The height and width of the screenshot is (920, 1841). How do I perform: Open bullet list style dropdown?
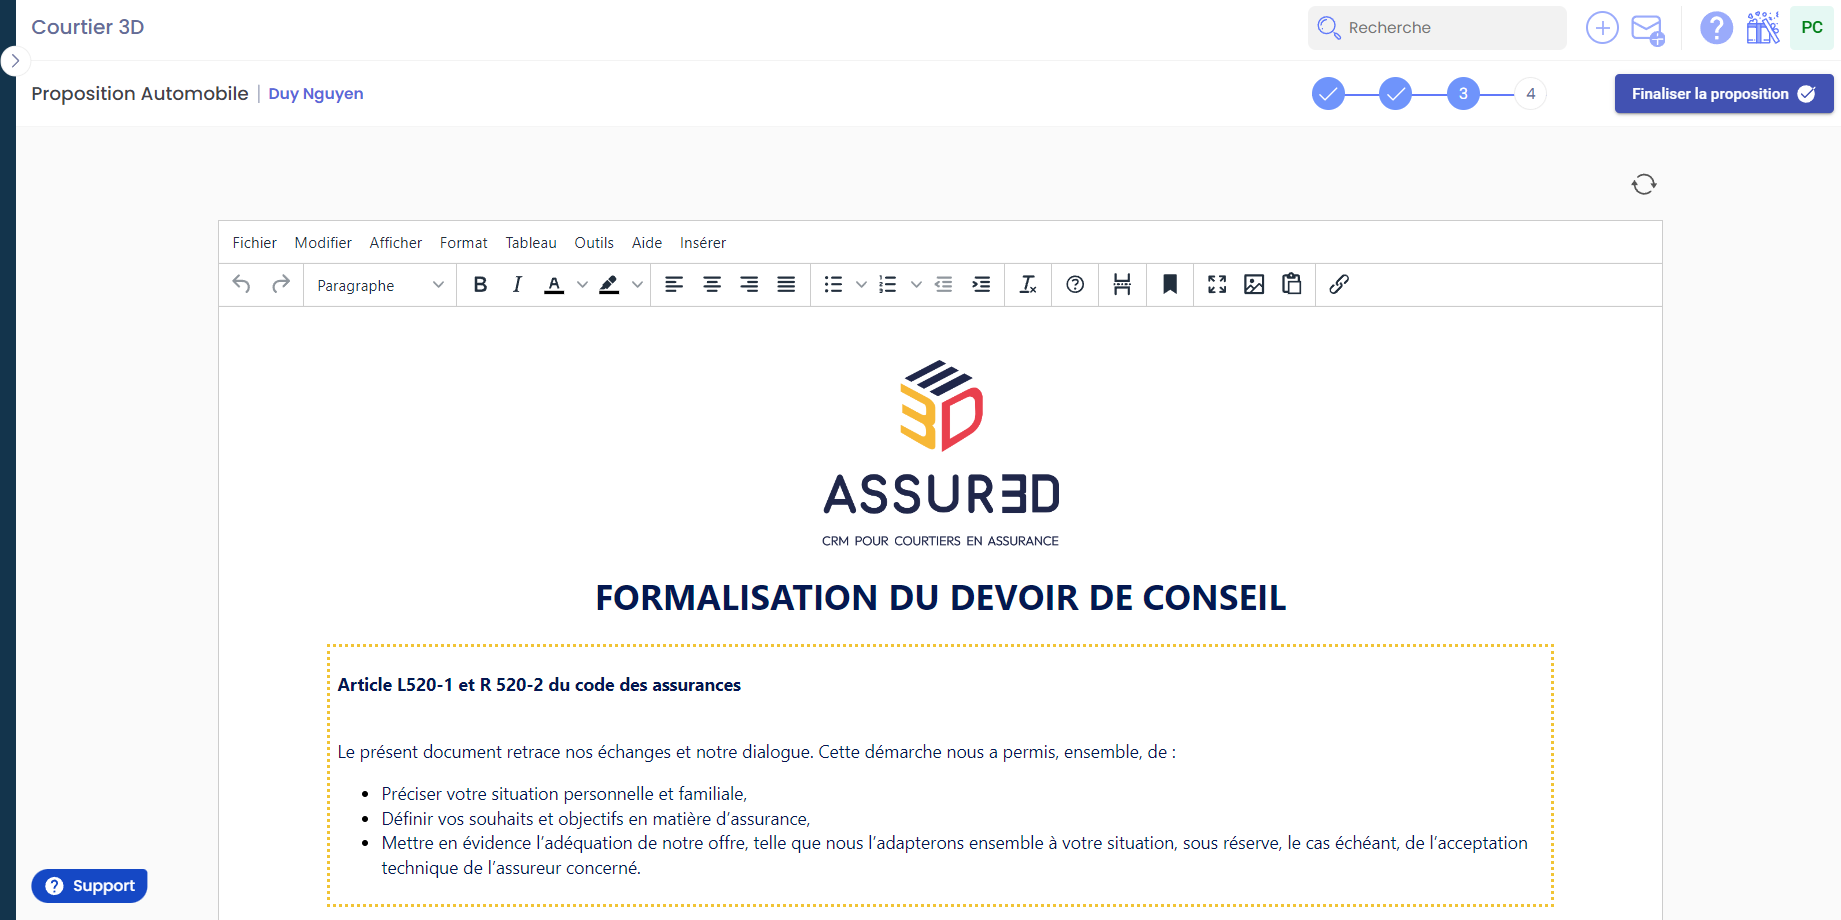click(861, 285)
